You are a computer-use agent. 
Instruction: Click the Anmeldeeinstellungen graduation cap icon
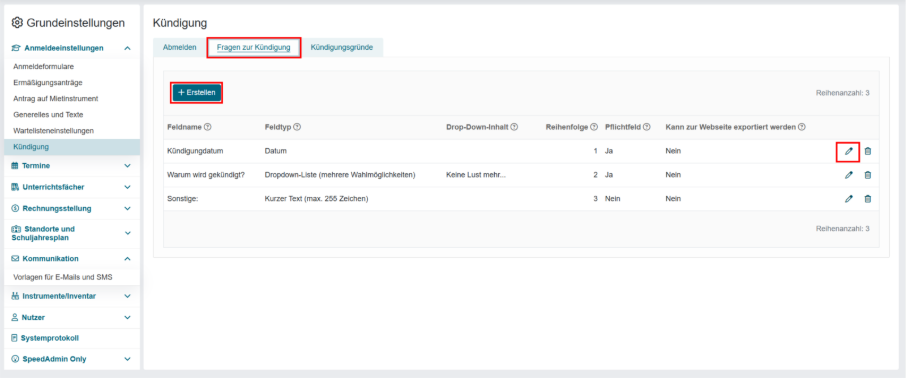16,48
